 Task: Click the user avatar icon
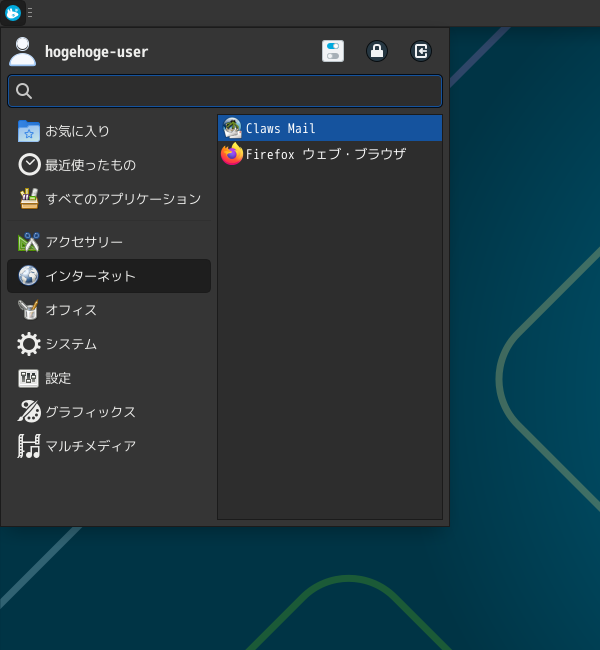22,51
